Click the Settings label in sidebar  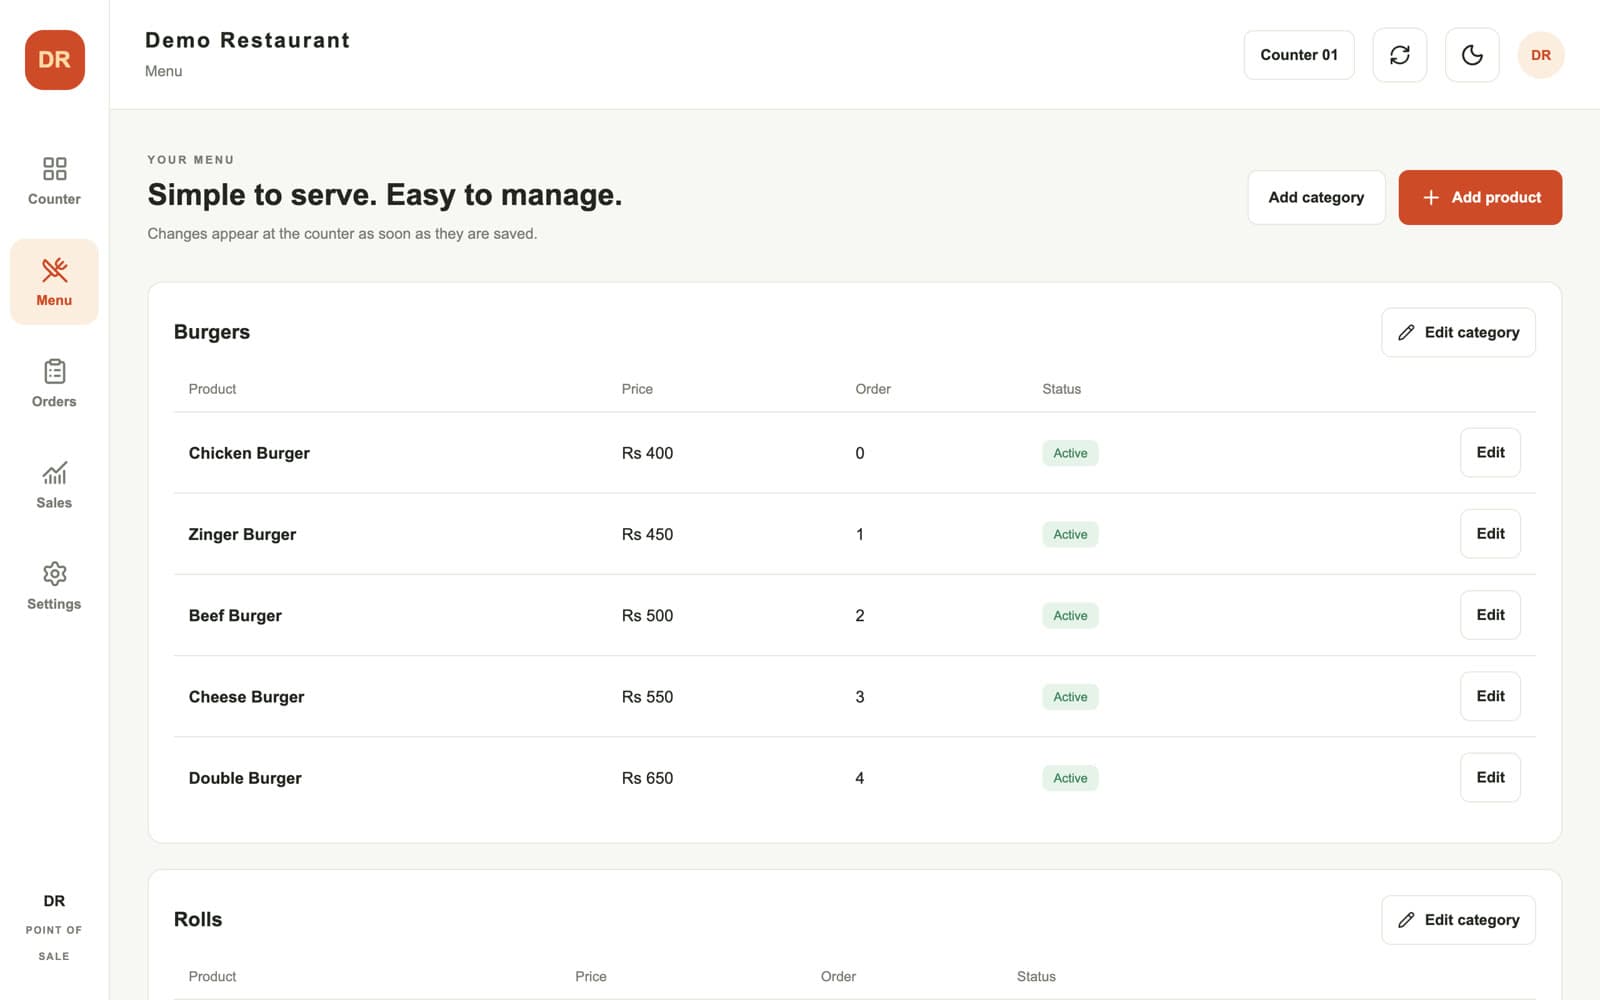54,604
